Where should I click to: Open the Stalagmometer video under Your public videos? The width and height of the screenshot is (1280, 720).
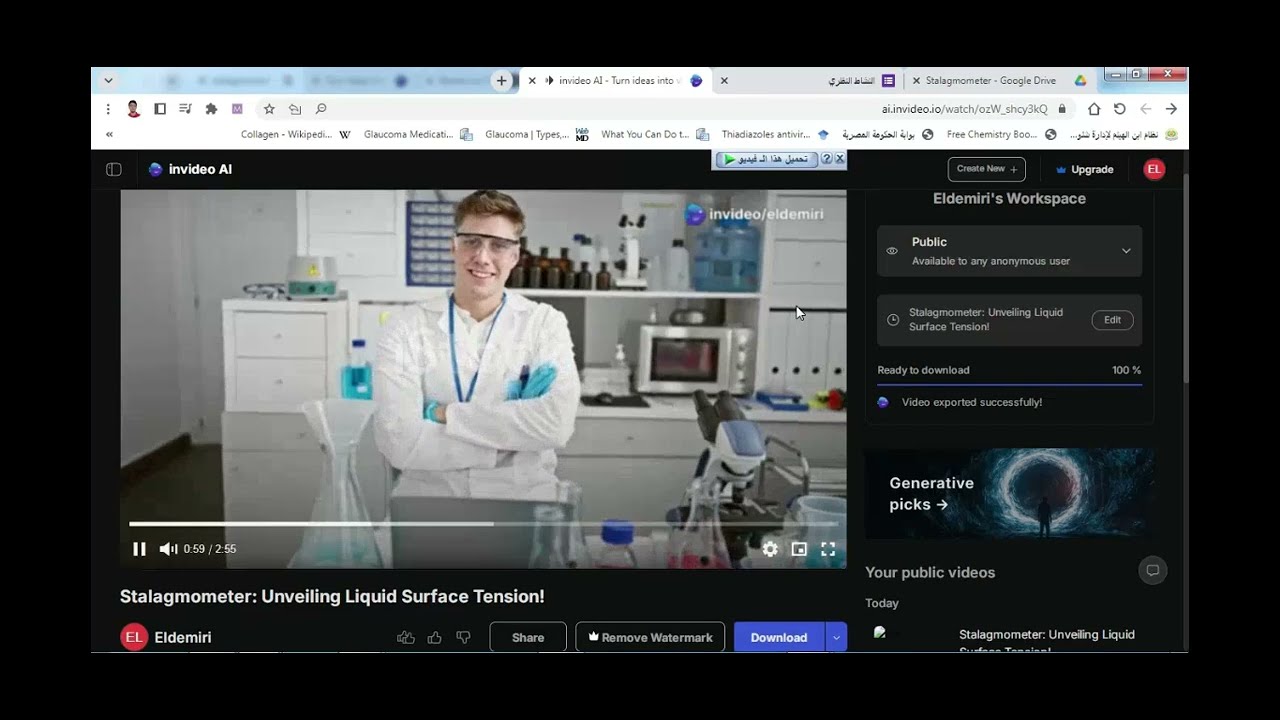(x=1009, y=639)
